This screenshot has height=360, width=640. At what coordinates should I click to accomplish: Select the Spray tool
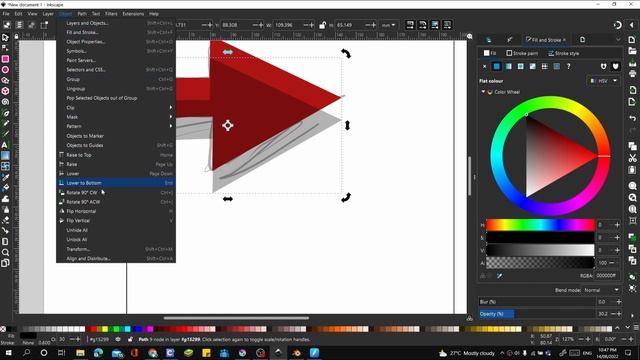(5, 209)
